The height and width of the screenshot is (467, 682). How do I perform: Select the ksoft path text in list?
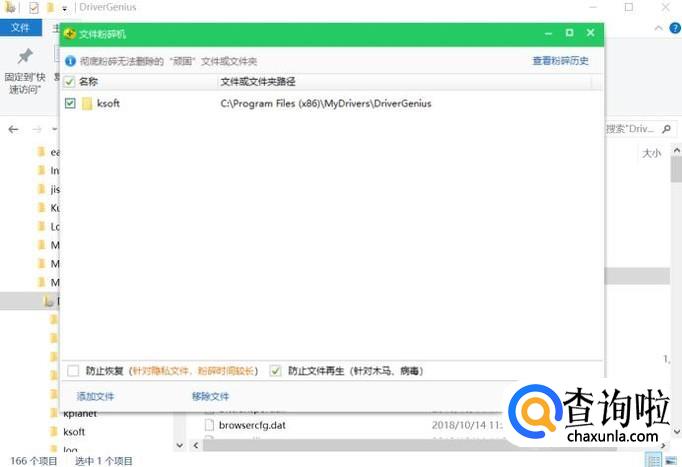point(326,103)
